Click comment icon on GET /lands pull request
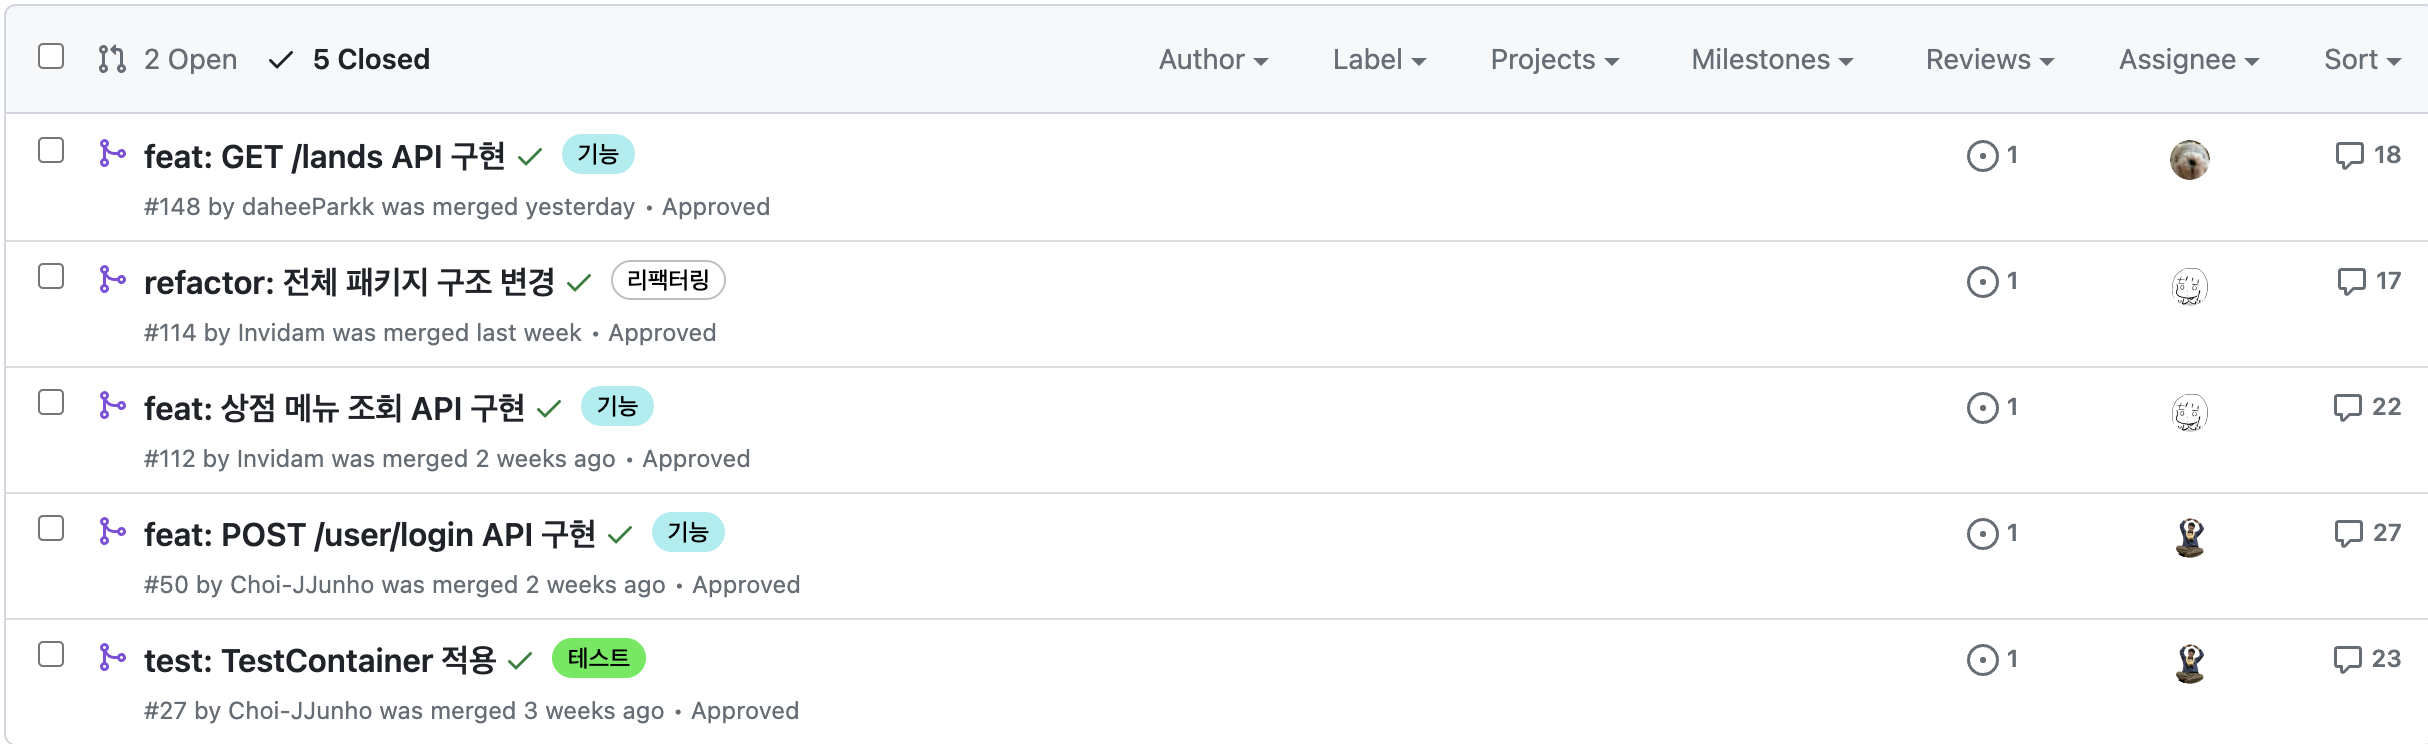2428x744 pixels. (x=2348, y=156)
